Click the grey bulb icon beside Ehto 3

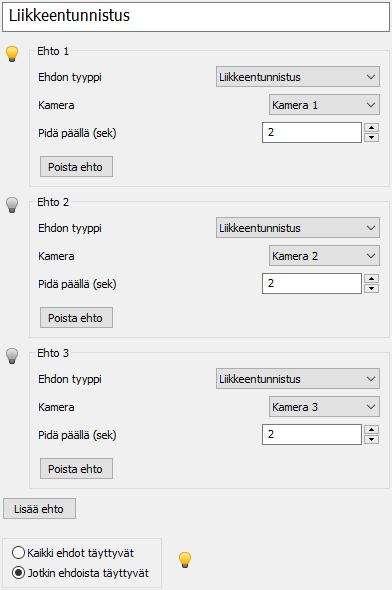click(12, 356)
